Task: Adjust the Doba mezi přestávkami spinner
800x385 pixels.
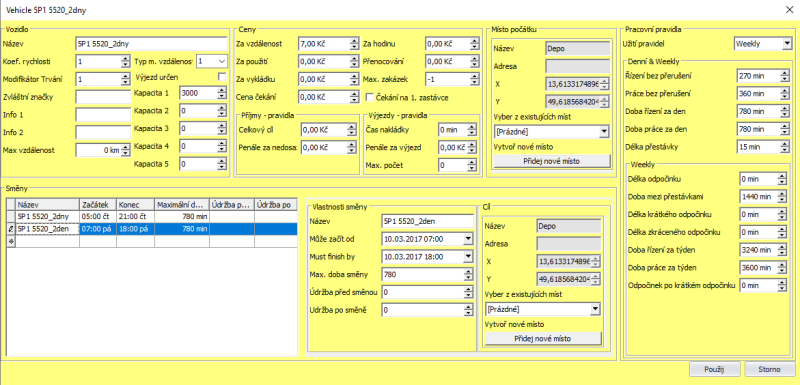Action: click(x=782, y=196)
